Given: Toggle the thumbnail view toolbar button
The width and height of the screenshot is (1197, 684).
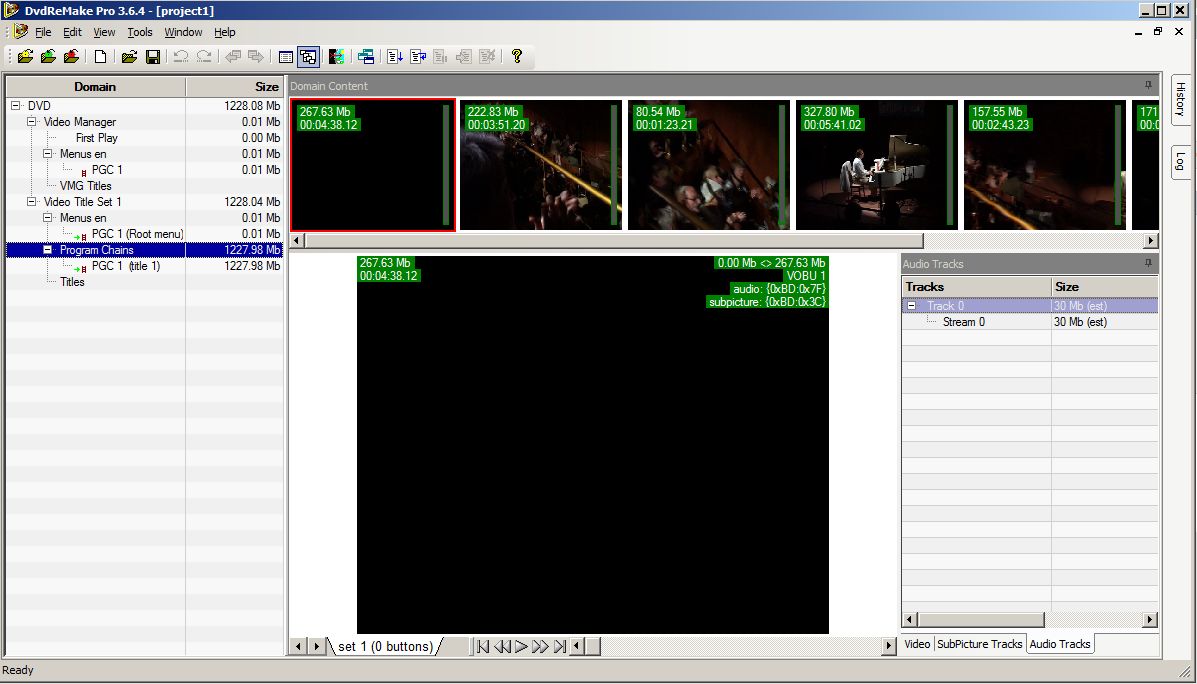Looking at the screenshot, I should [308, 57].
